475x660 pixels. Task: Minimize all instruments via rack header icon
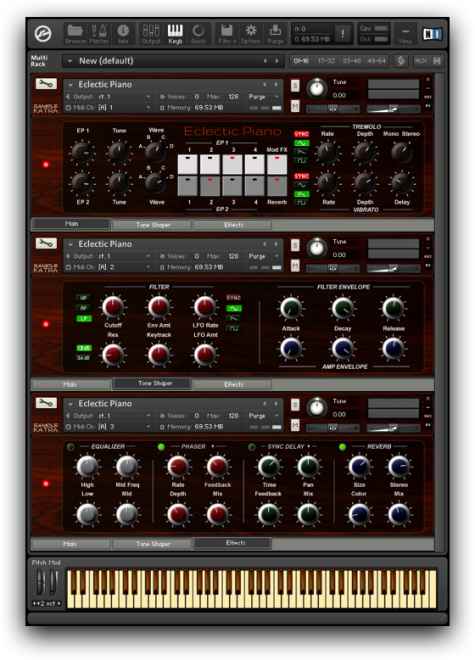click(x=437, y=61)
